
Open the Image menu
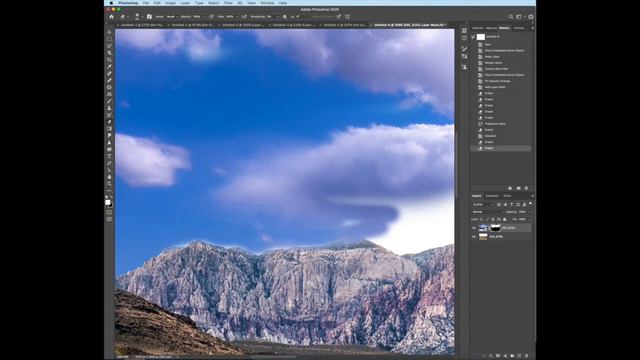(x=170, y=3)
